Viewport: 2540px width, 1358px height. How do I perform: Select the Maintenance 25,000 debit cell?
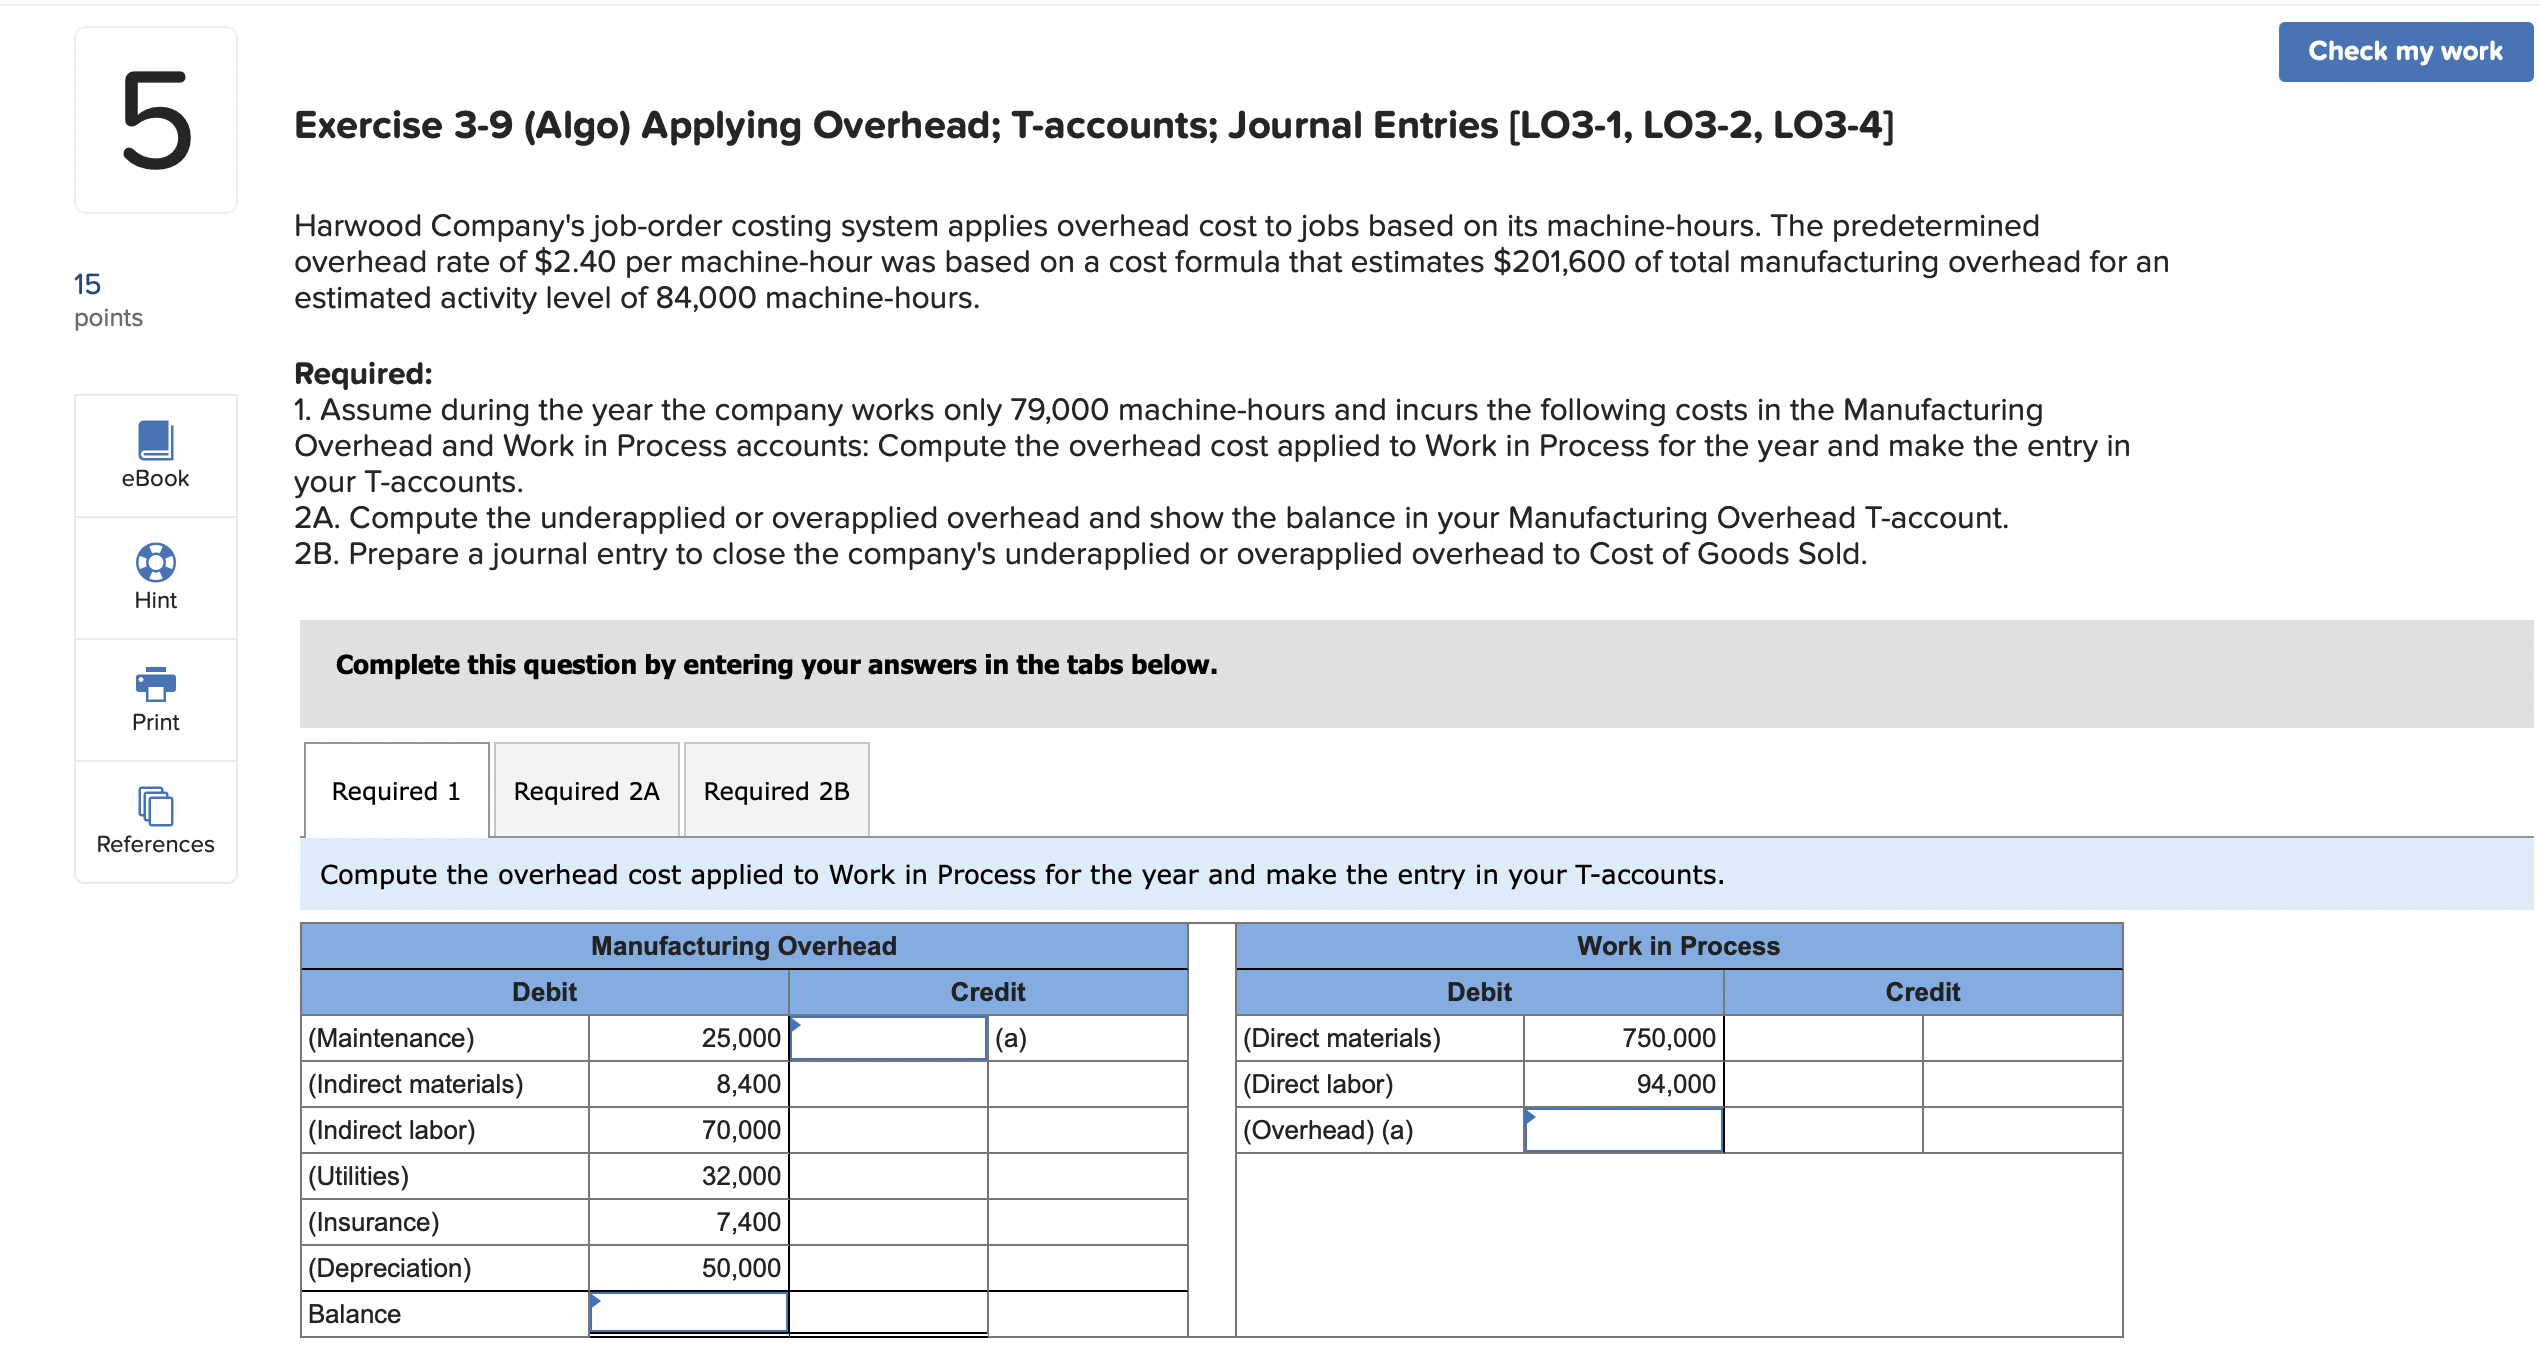click(688, 1038)
